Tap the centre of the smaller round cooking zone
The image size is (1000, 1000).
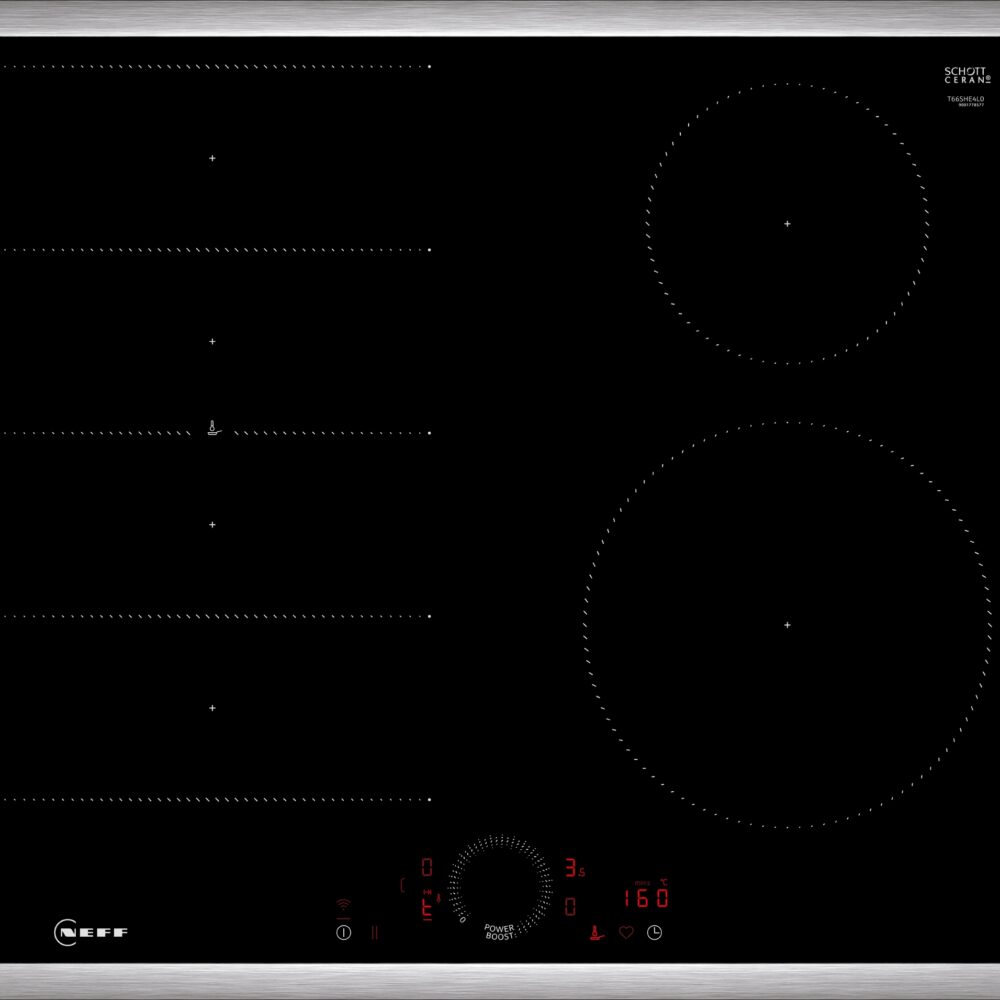[x=787, y=224]
